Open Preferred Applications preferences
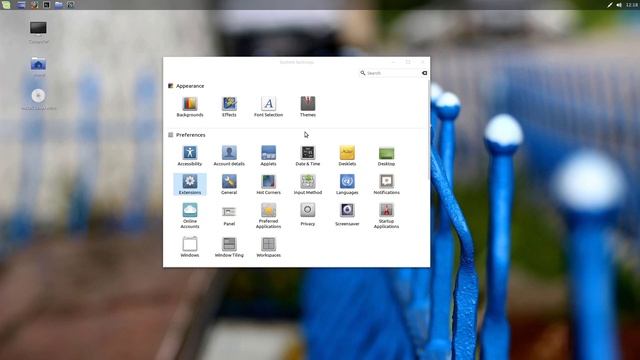This screenshot has height=360, width=640. 268,216
